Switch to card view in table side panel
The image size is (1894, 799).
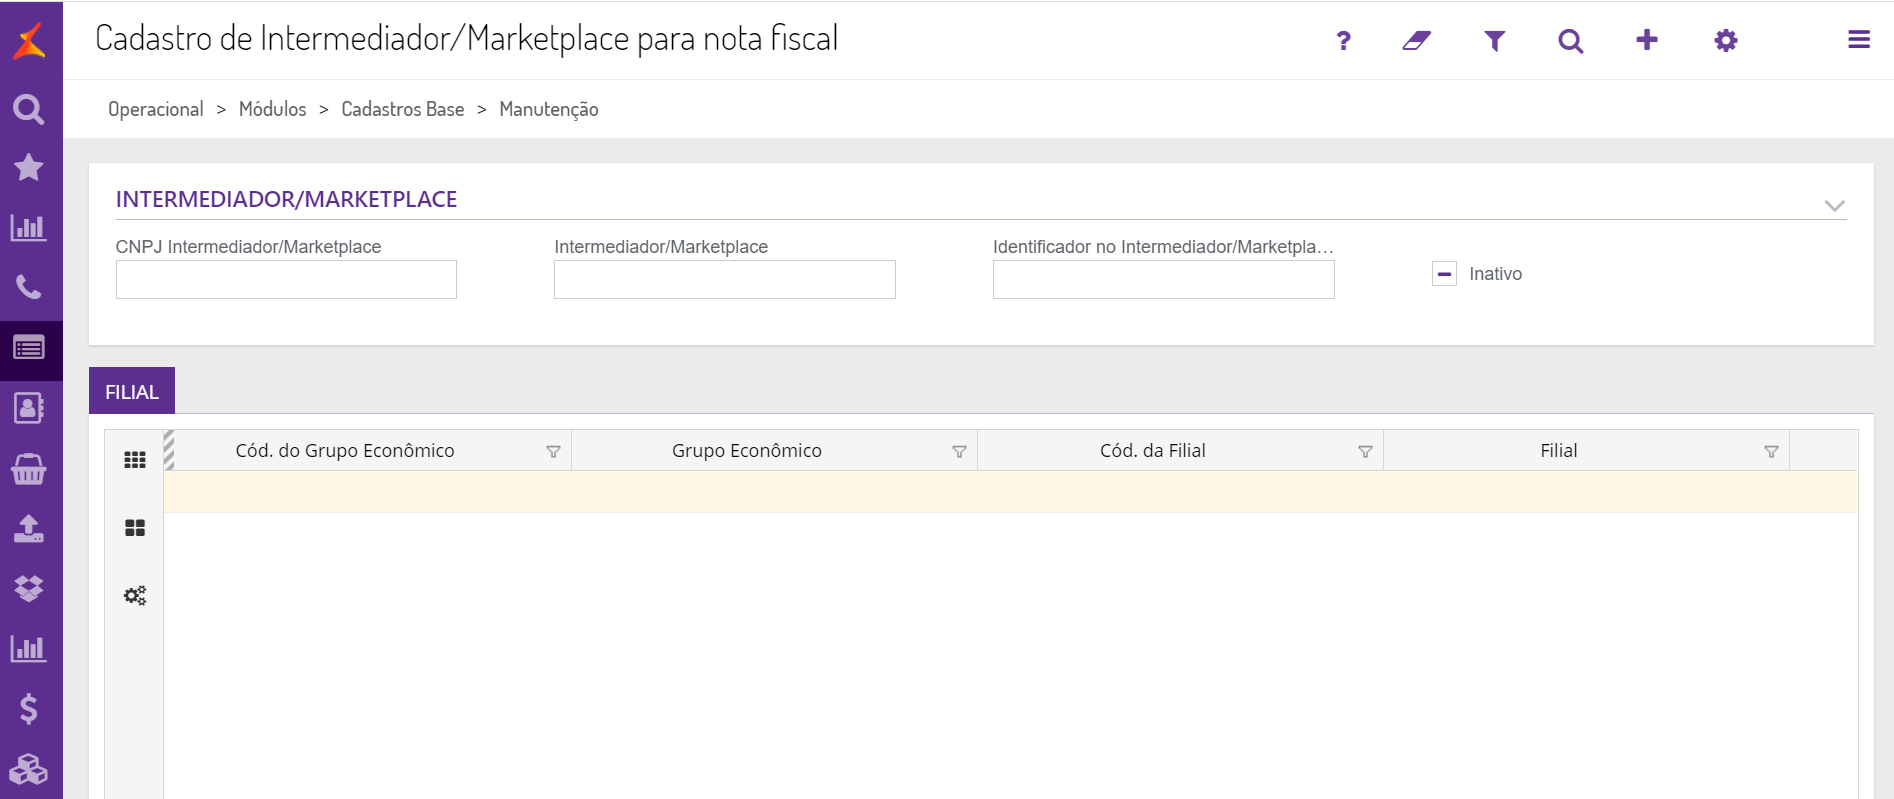click(x=135, y=528)
